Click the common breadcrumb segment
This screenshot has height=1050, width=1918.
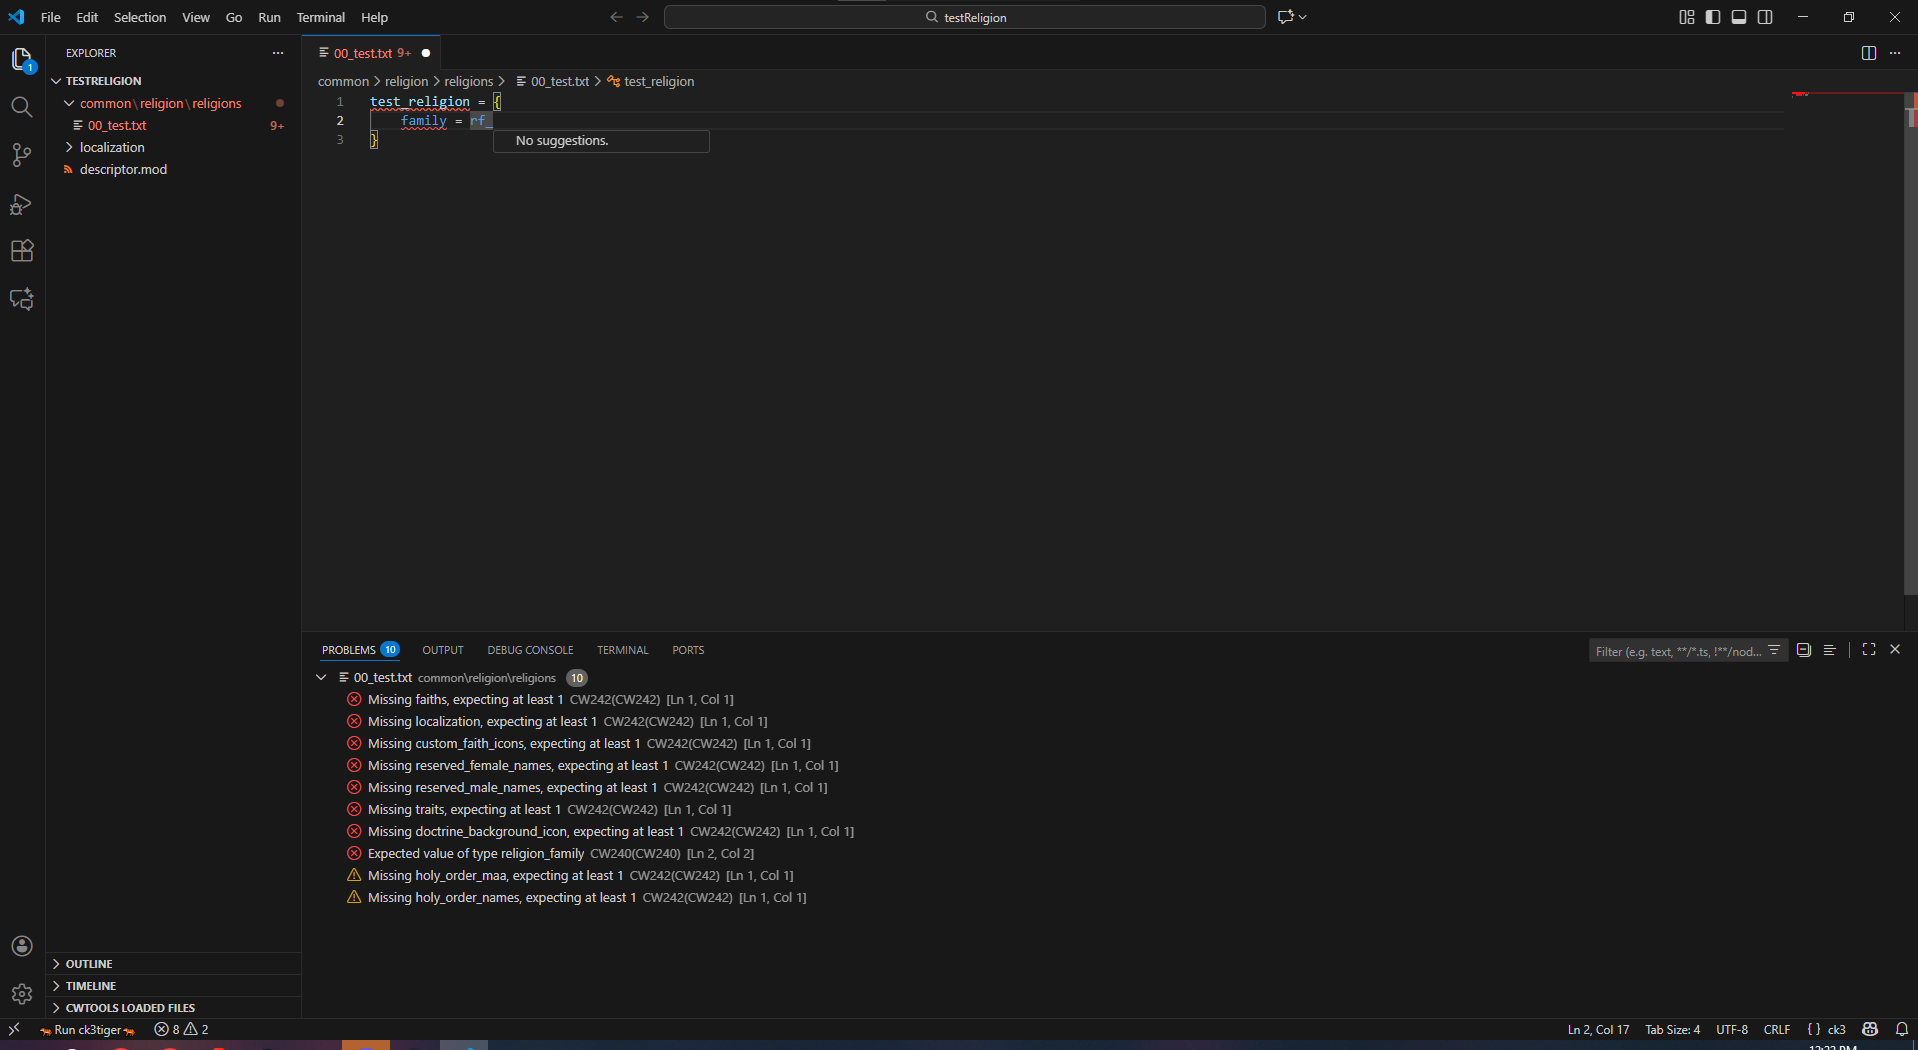tap(343, 81)
